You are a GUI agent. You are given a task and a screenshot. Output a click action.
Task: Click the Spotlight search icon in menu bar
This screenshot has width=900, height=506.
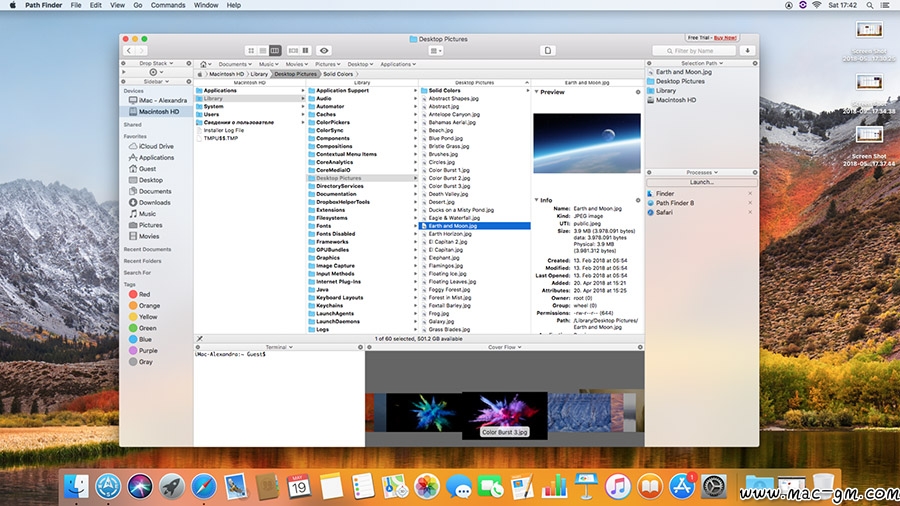pos(870,5)
